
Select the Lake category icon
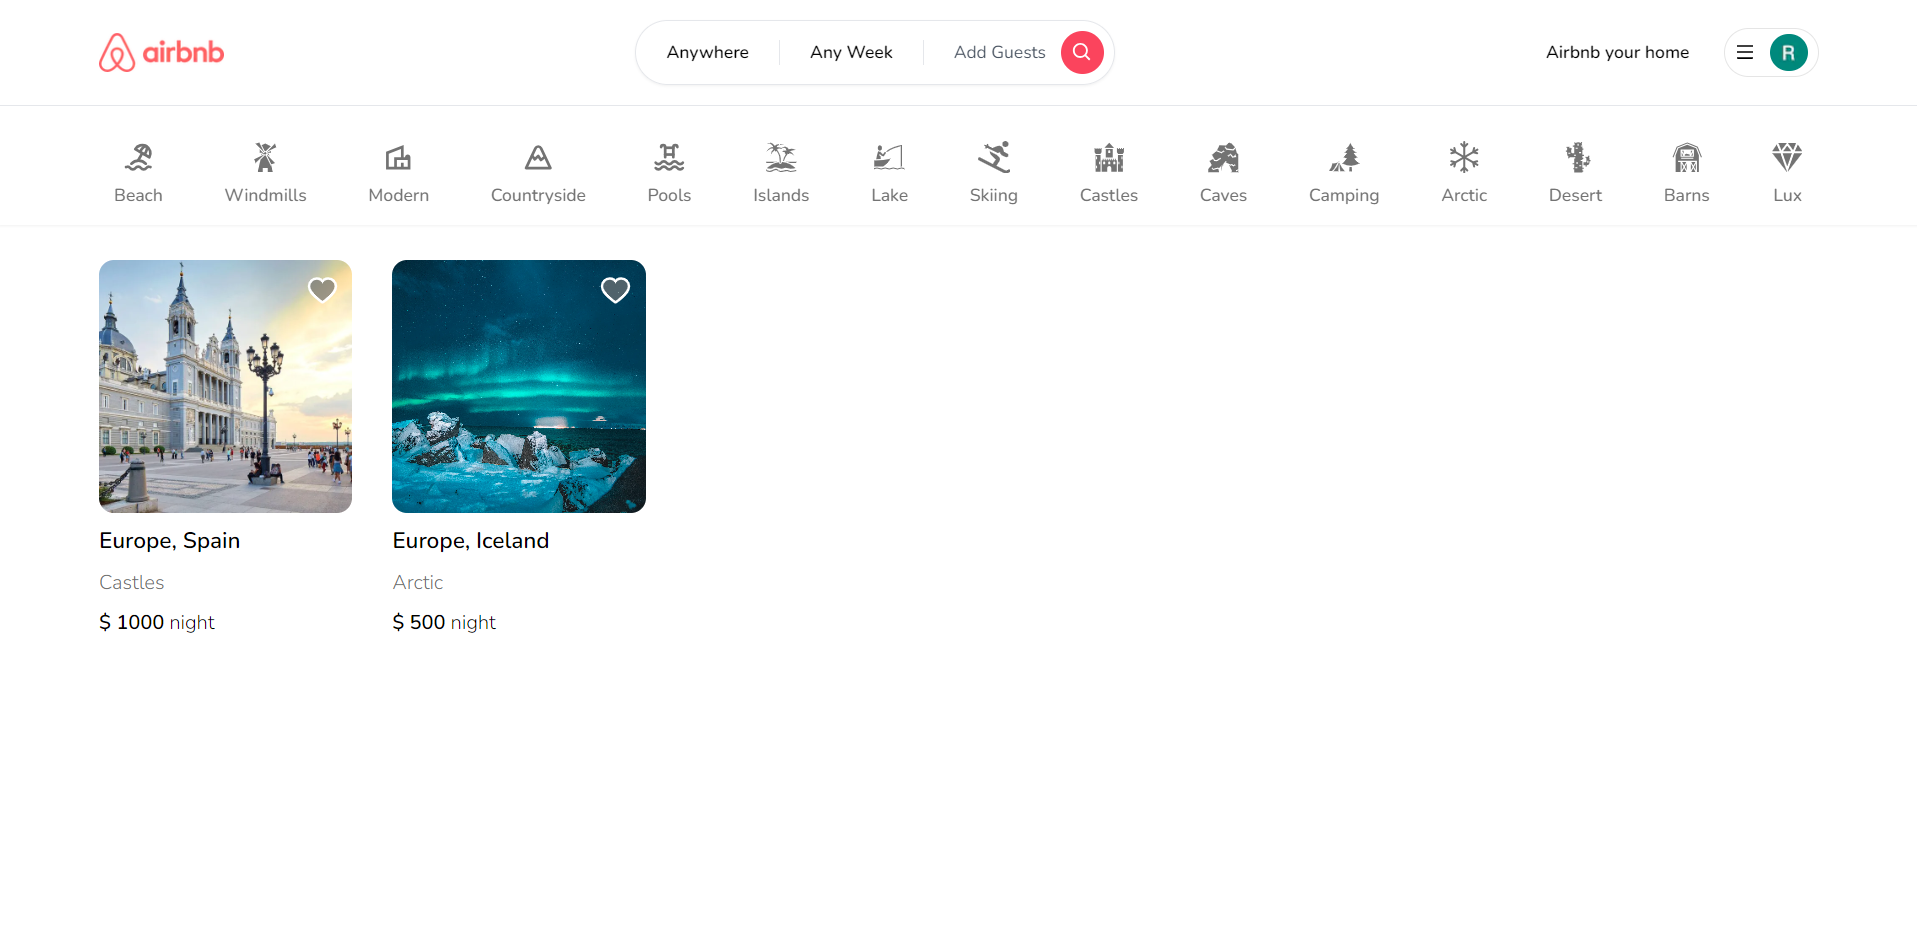(x=889, y=157)
